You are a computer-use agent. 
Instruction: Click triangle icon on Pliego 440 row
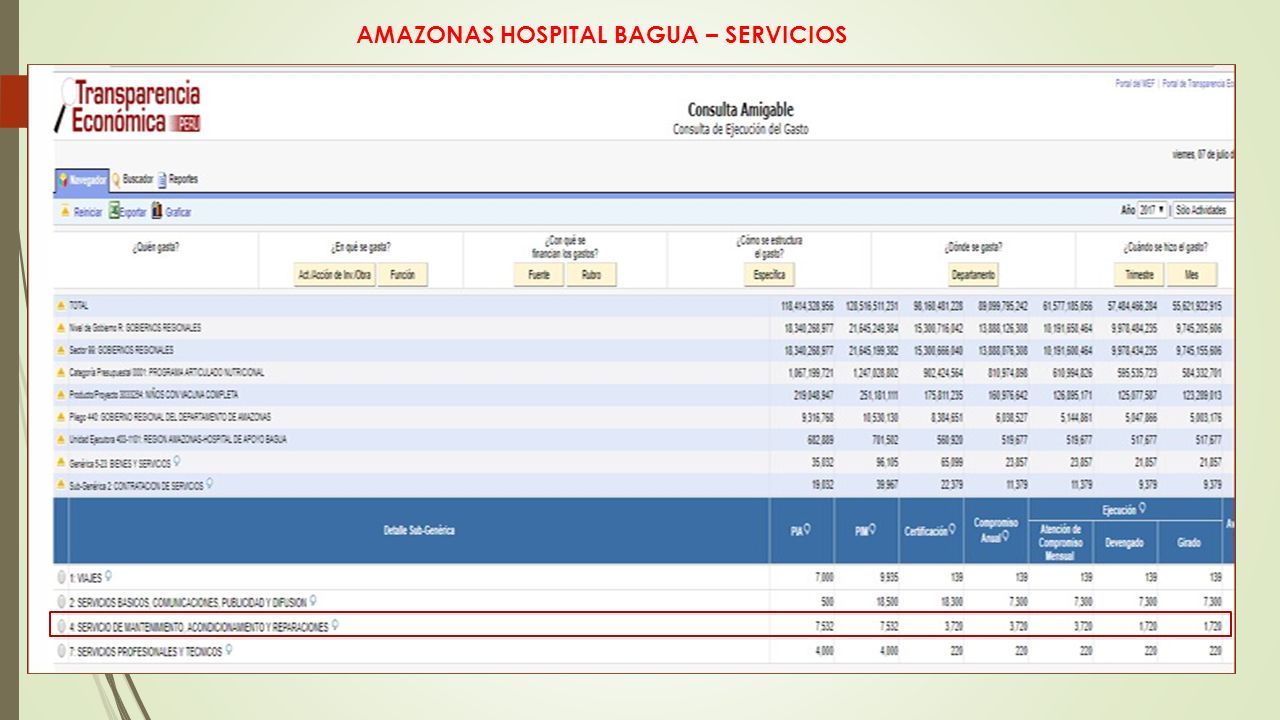[61, 417]
